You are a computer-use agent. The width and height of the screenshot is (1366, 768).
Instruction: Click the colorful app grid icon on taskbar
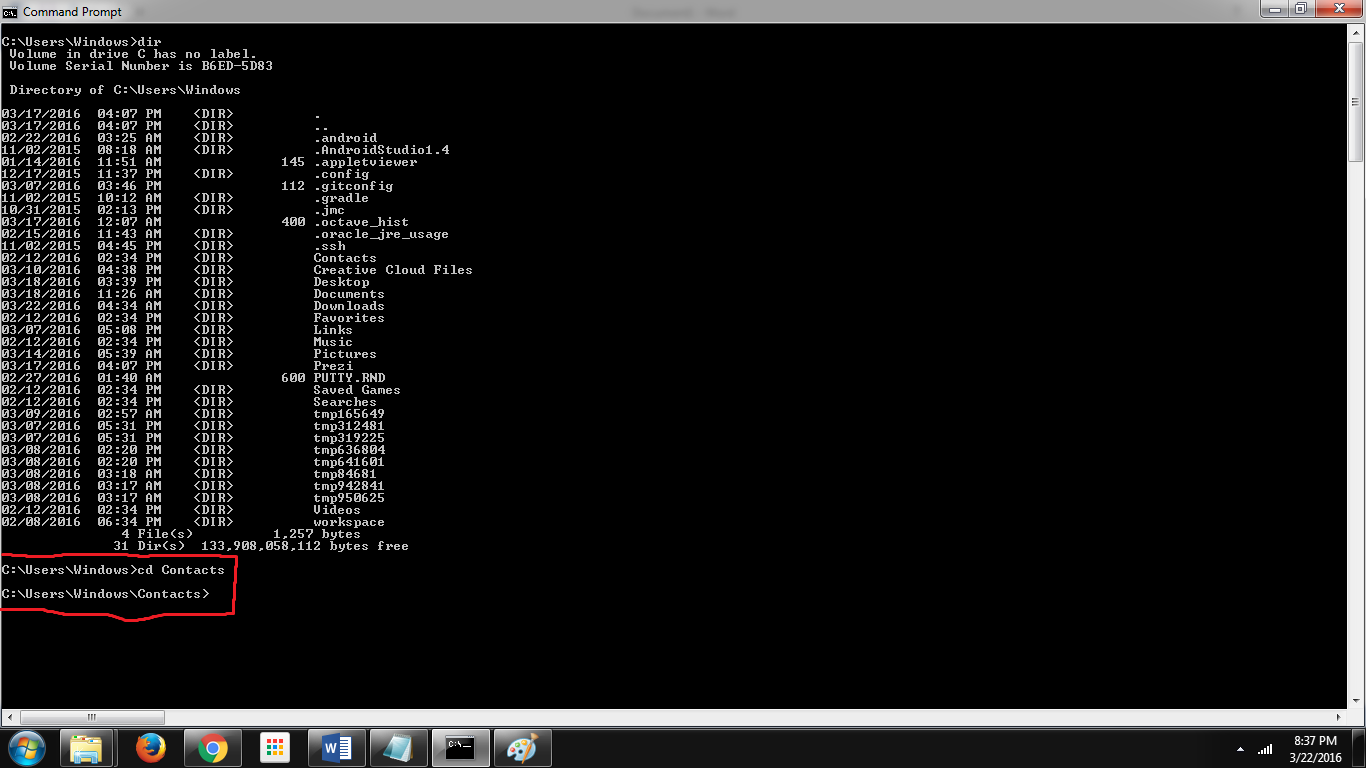pos(275,747)
